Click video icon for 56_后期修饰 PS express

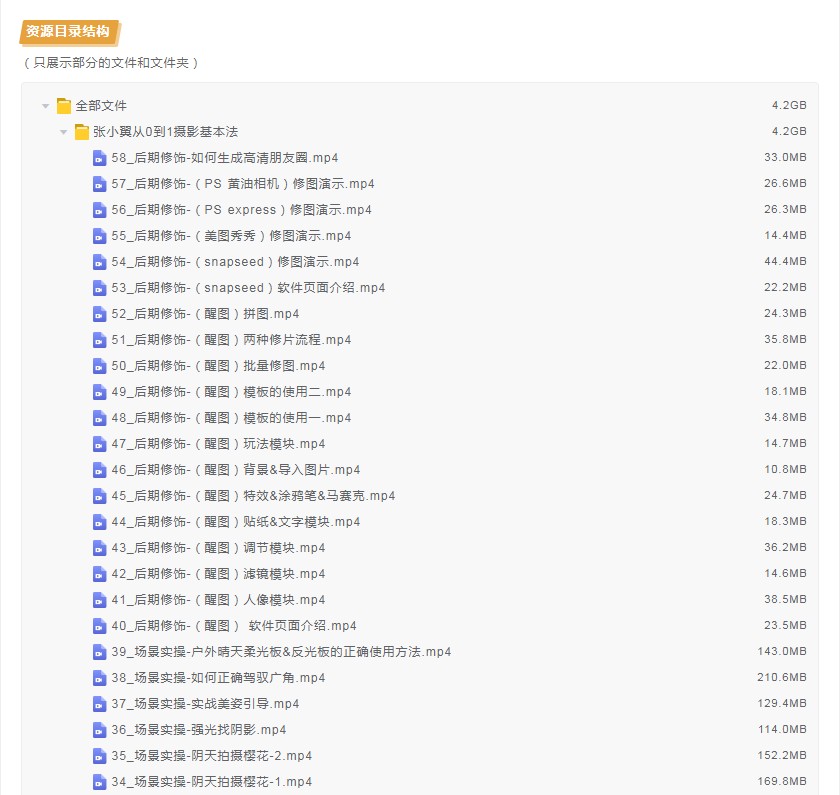click(x=100, y=210)
